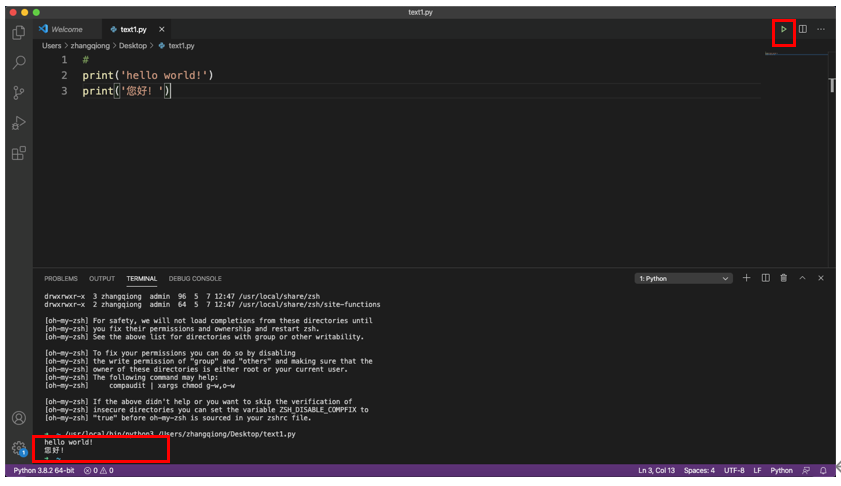
Task: Open the Explorer view in activity bar
Action: pos(19,33)
